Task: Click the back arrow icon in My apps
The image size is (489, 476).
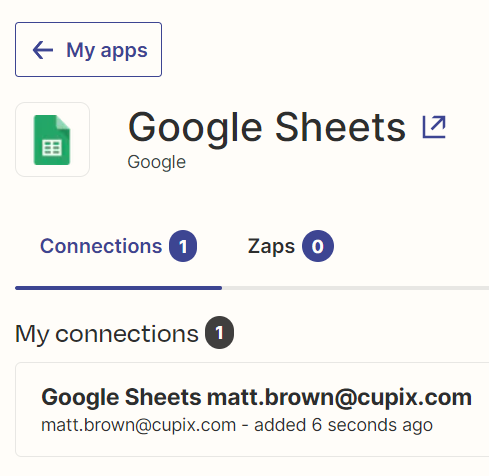Action: [x=43, y=50]
